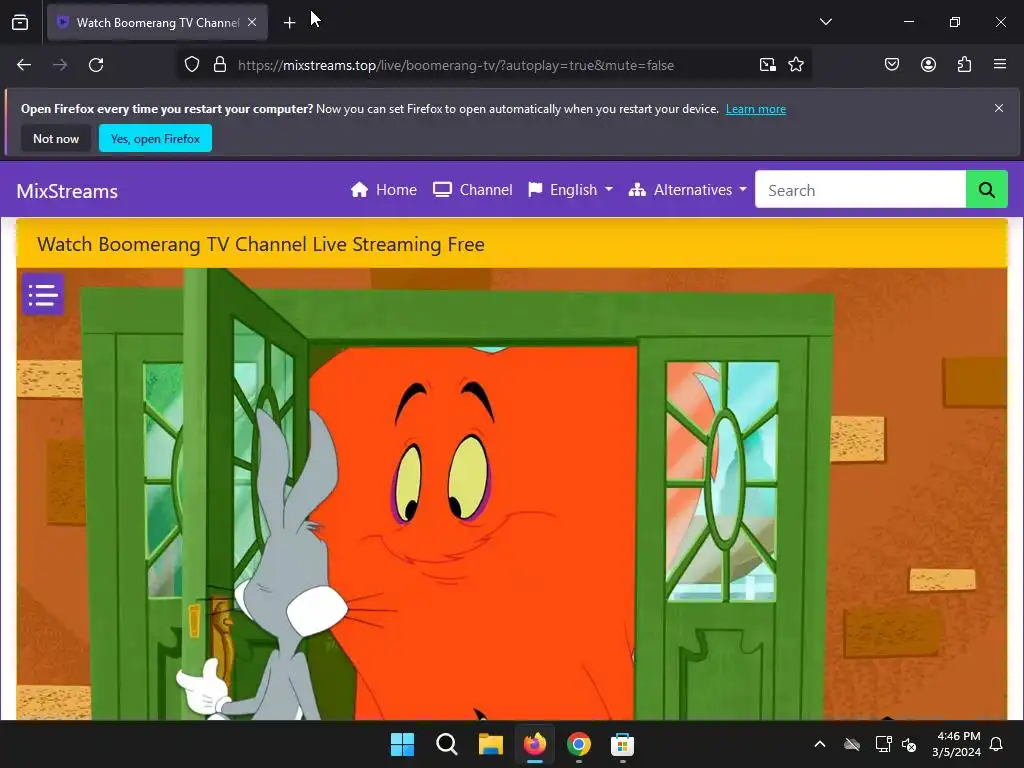Open a new tab with plus button

pyautogui.click(x=289, y=23)
